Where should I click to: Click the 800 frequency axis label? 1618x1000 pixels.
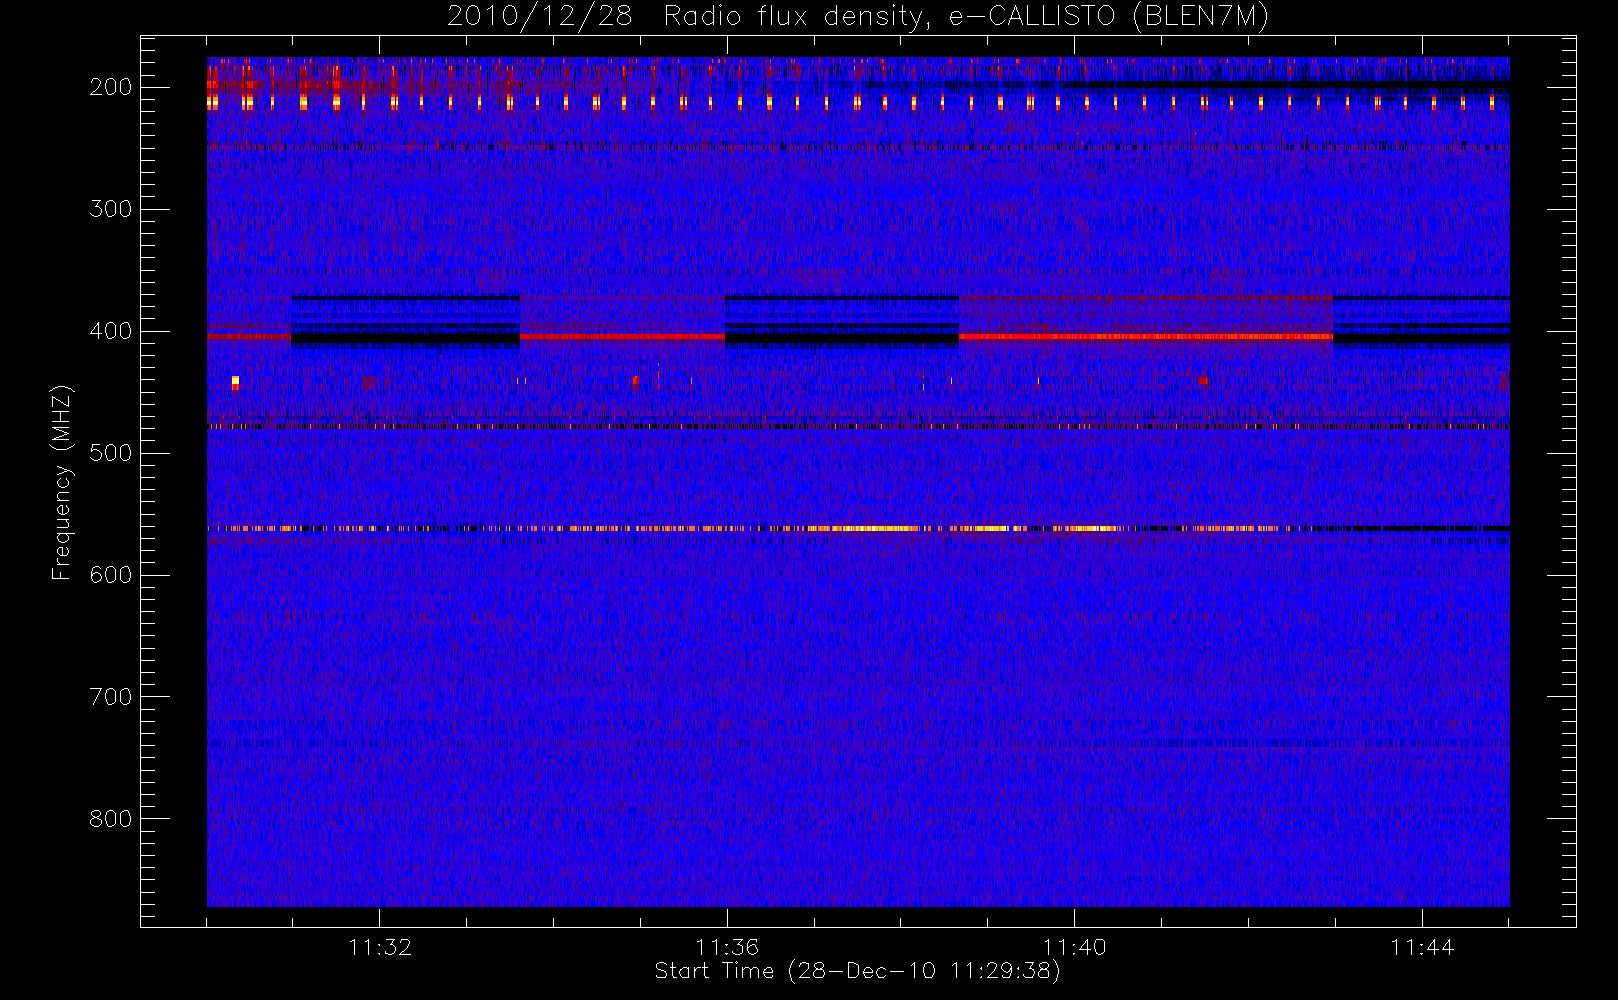(x=110, y=819)
